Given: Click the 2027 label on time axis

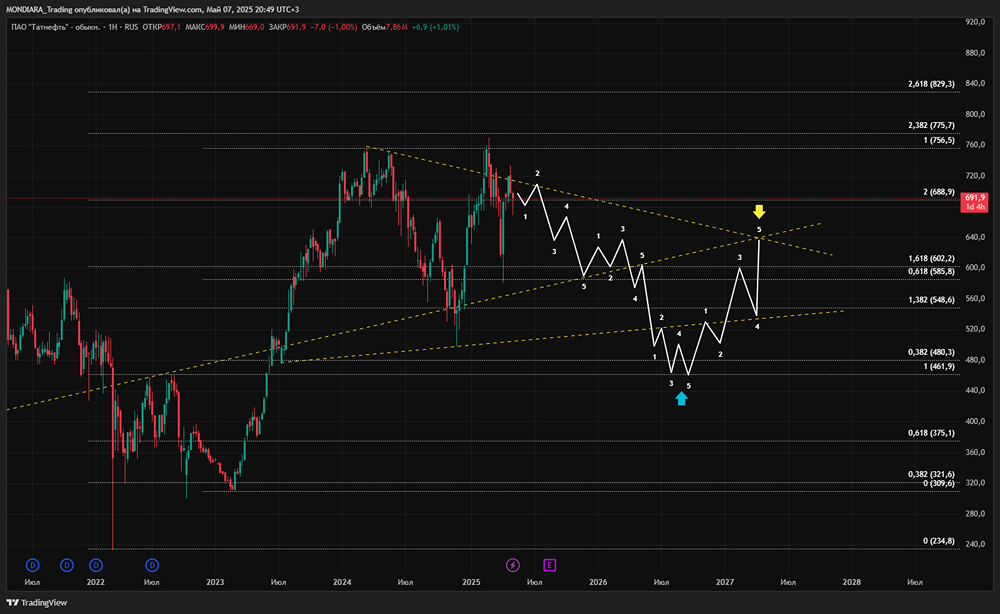Looking at the screenshot, I should pyautogui.click(x=725, y=580).
